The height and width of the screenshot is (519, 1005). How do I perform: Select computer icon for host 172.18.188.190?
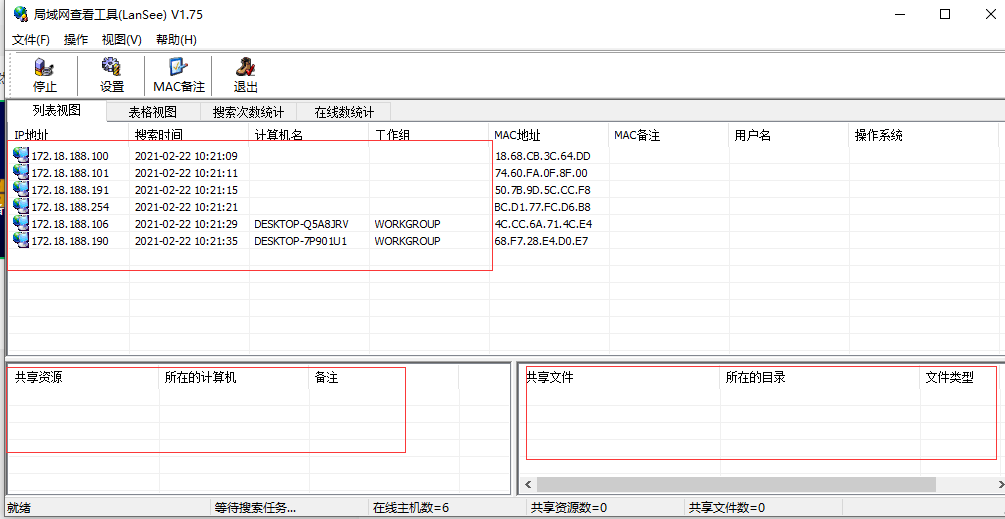click(x=21, y=241)
